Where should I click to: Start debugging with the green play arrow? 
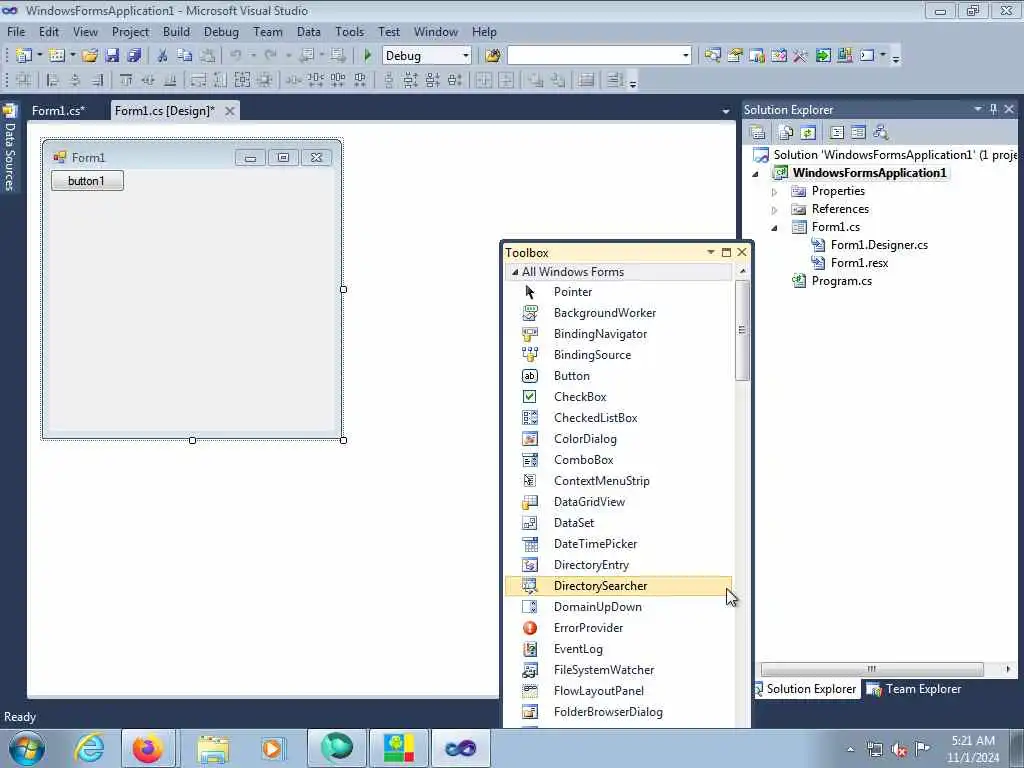tap(367, 56)
